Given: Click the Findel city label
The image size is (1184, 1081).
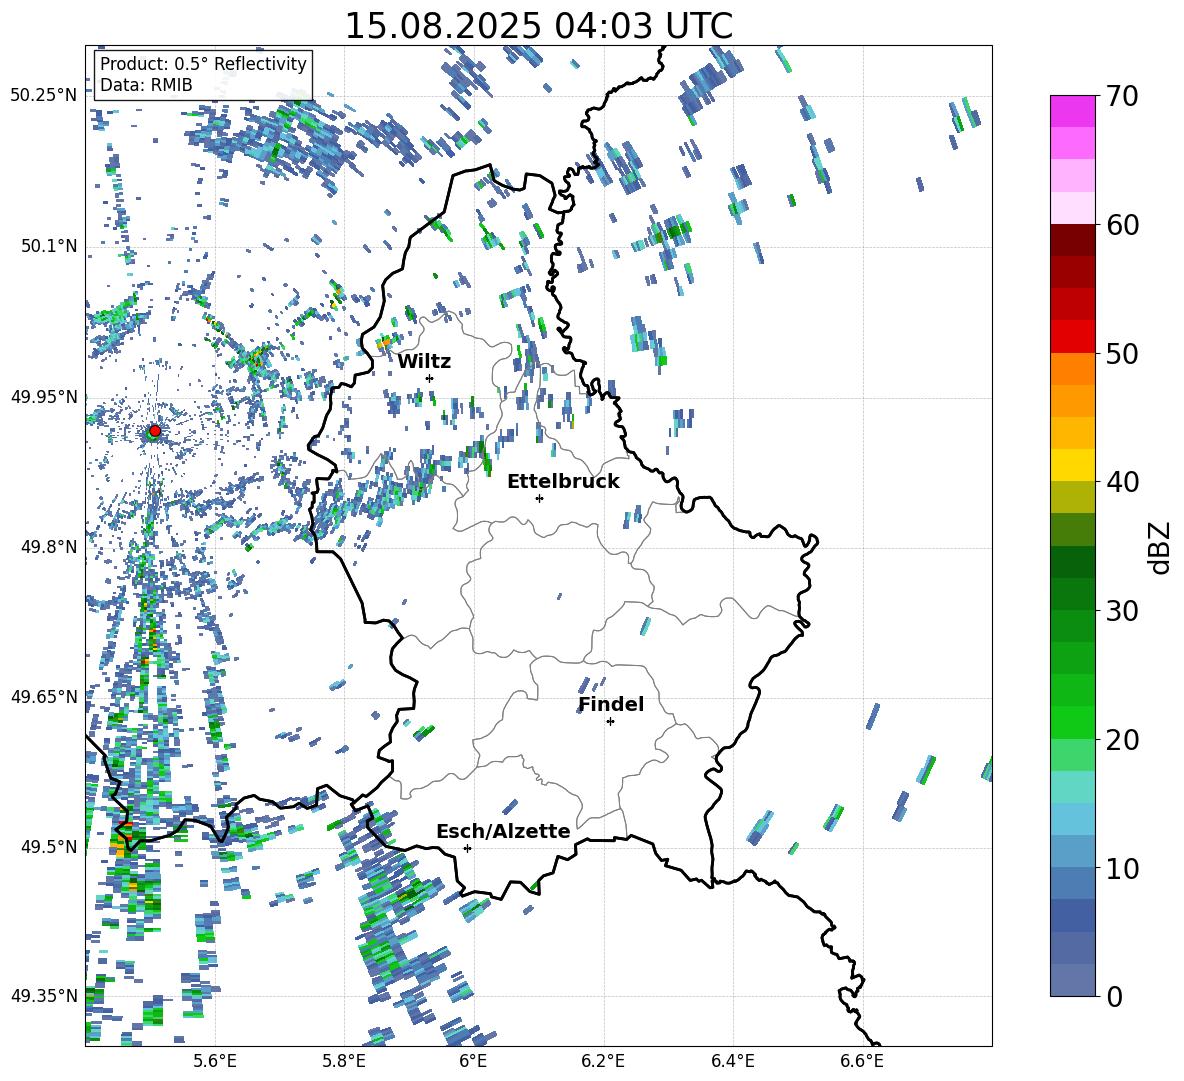Looking at the screenshot, I should click(611, 704).
